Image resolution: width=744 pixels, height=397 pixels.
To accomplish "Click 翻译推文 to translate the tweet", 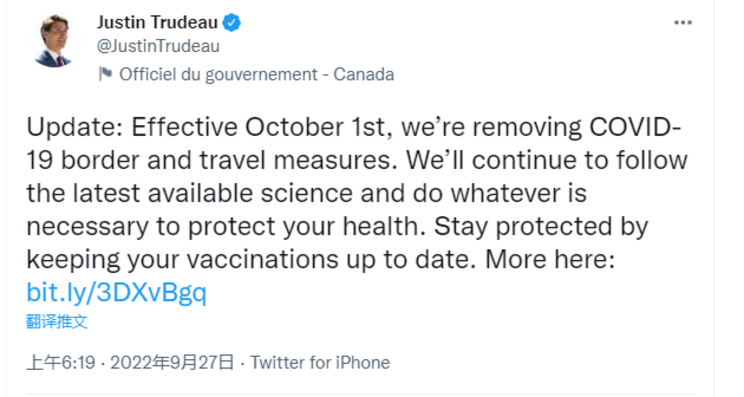I will (56, 322).
